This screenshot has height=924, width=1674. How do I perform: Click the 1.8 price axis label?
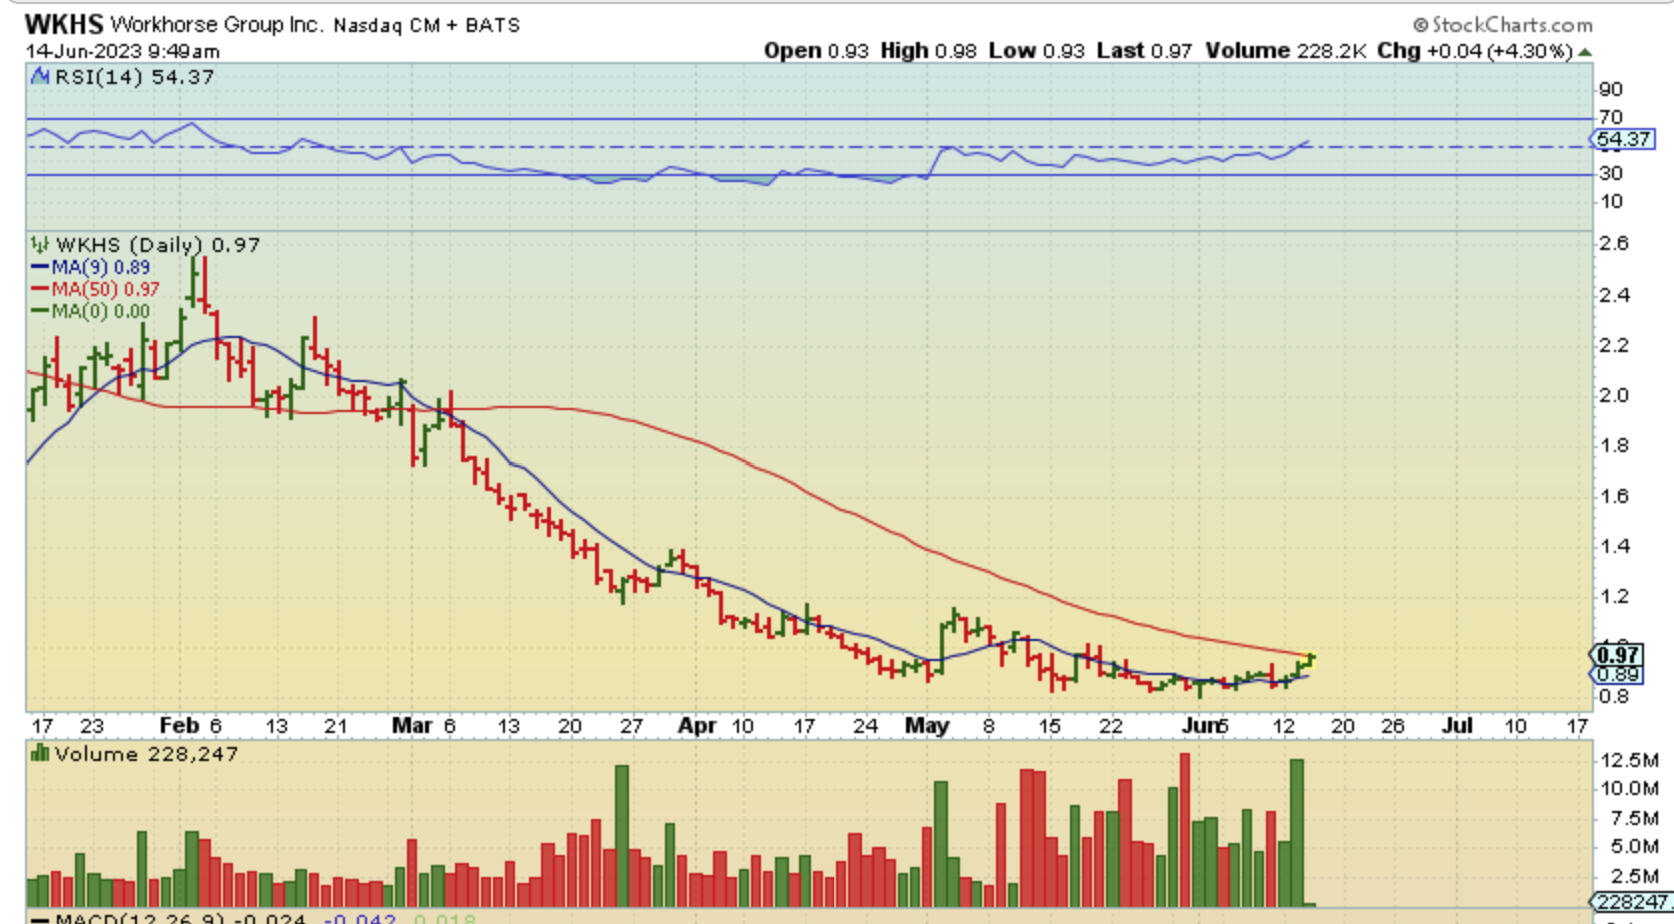[1614, 445]
